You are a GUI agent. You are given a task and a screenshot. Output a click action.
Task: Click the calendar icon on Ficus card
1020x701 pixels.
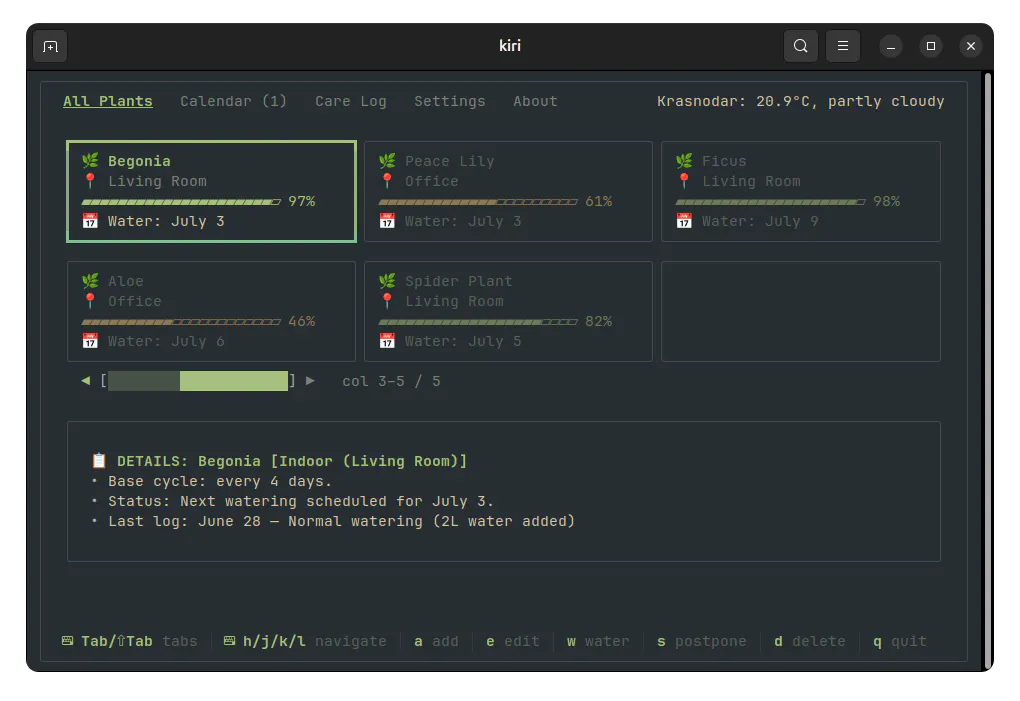[684, 221]
